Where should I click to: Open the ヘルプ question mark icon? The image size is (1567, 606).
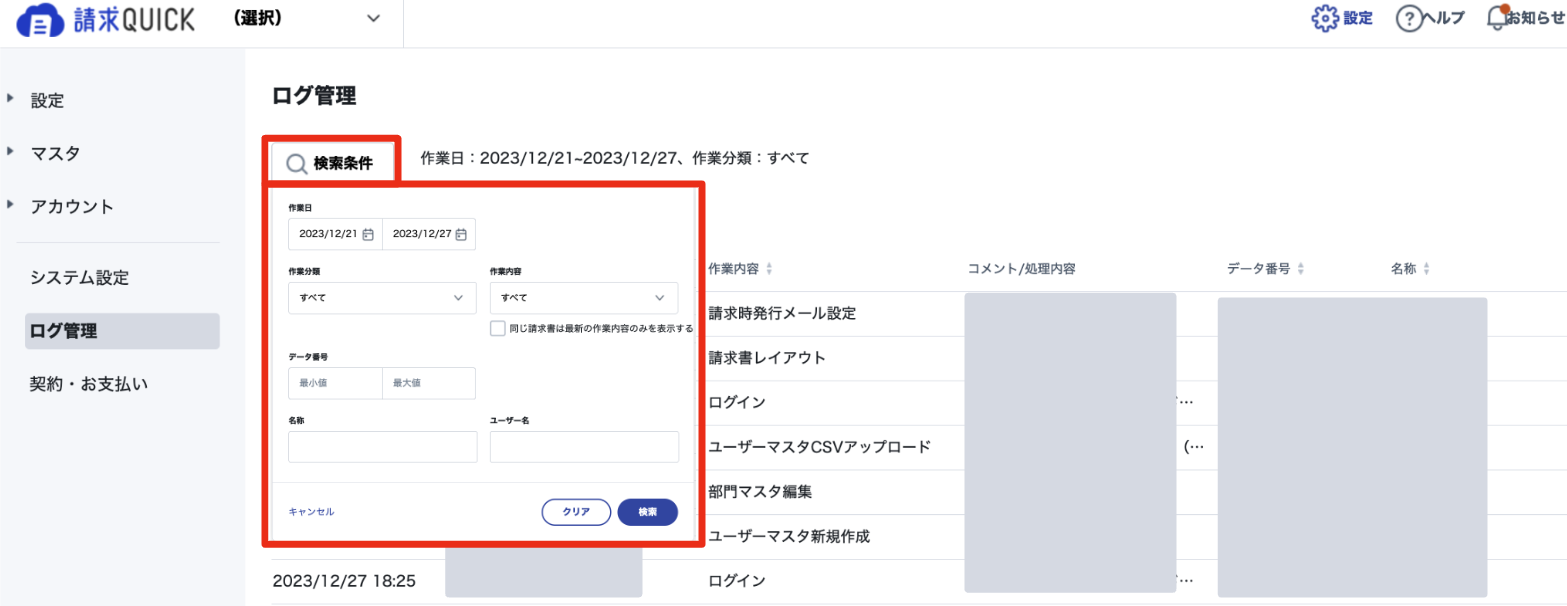coord(1408,19)
